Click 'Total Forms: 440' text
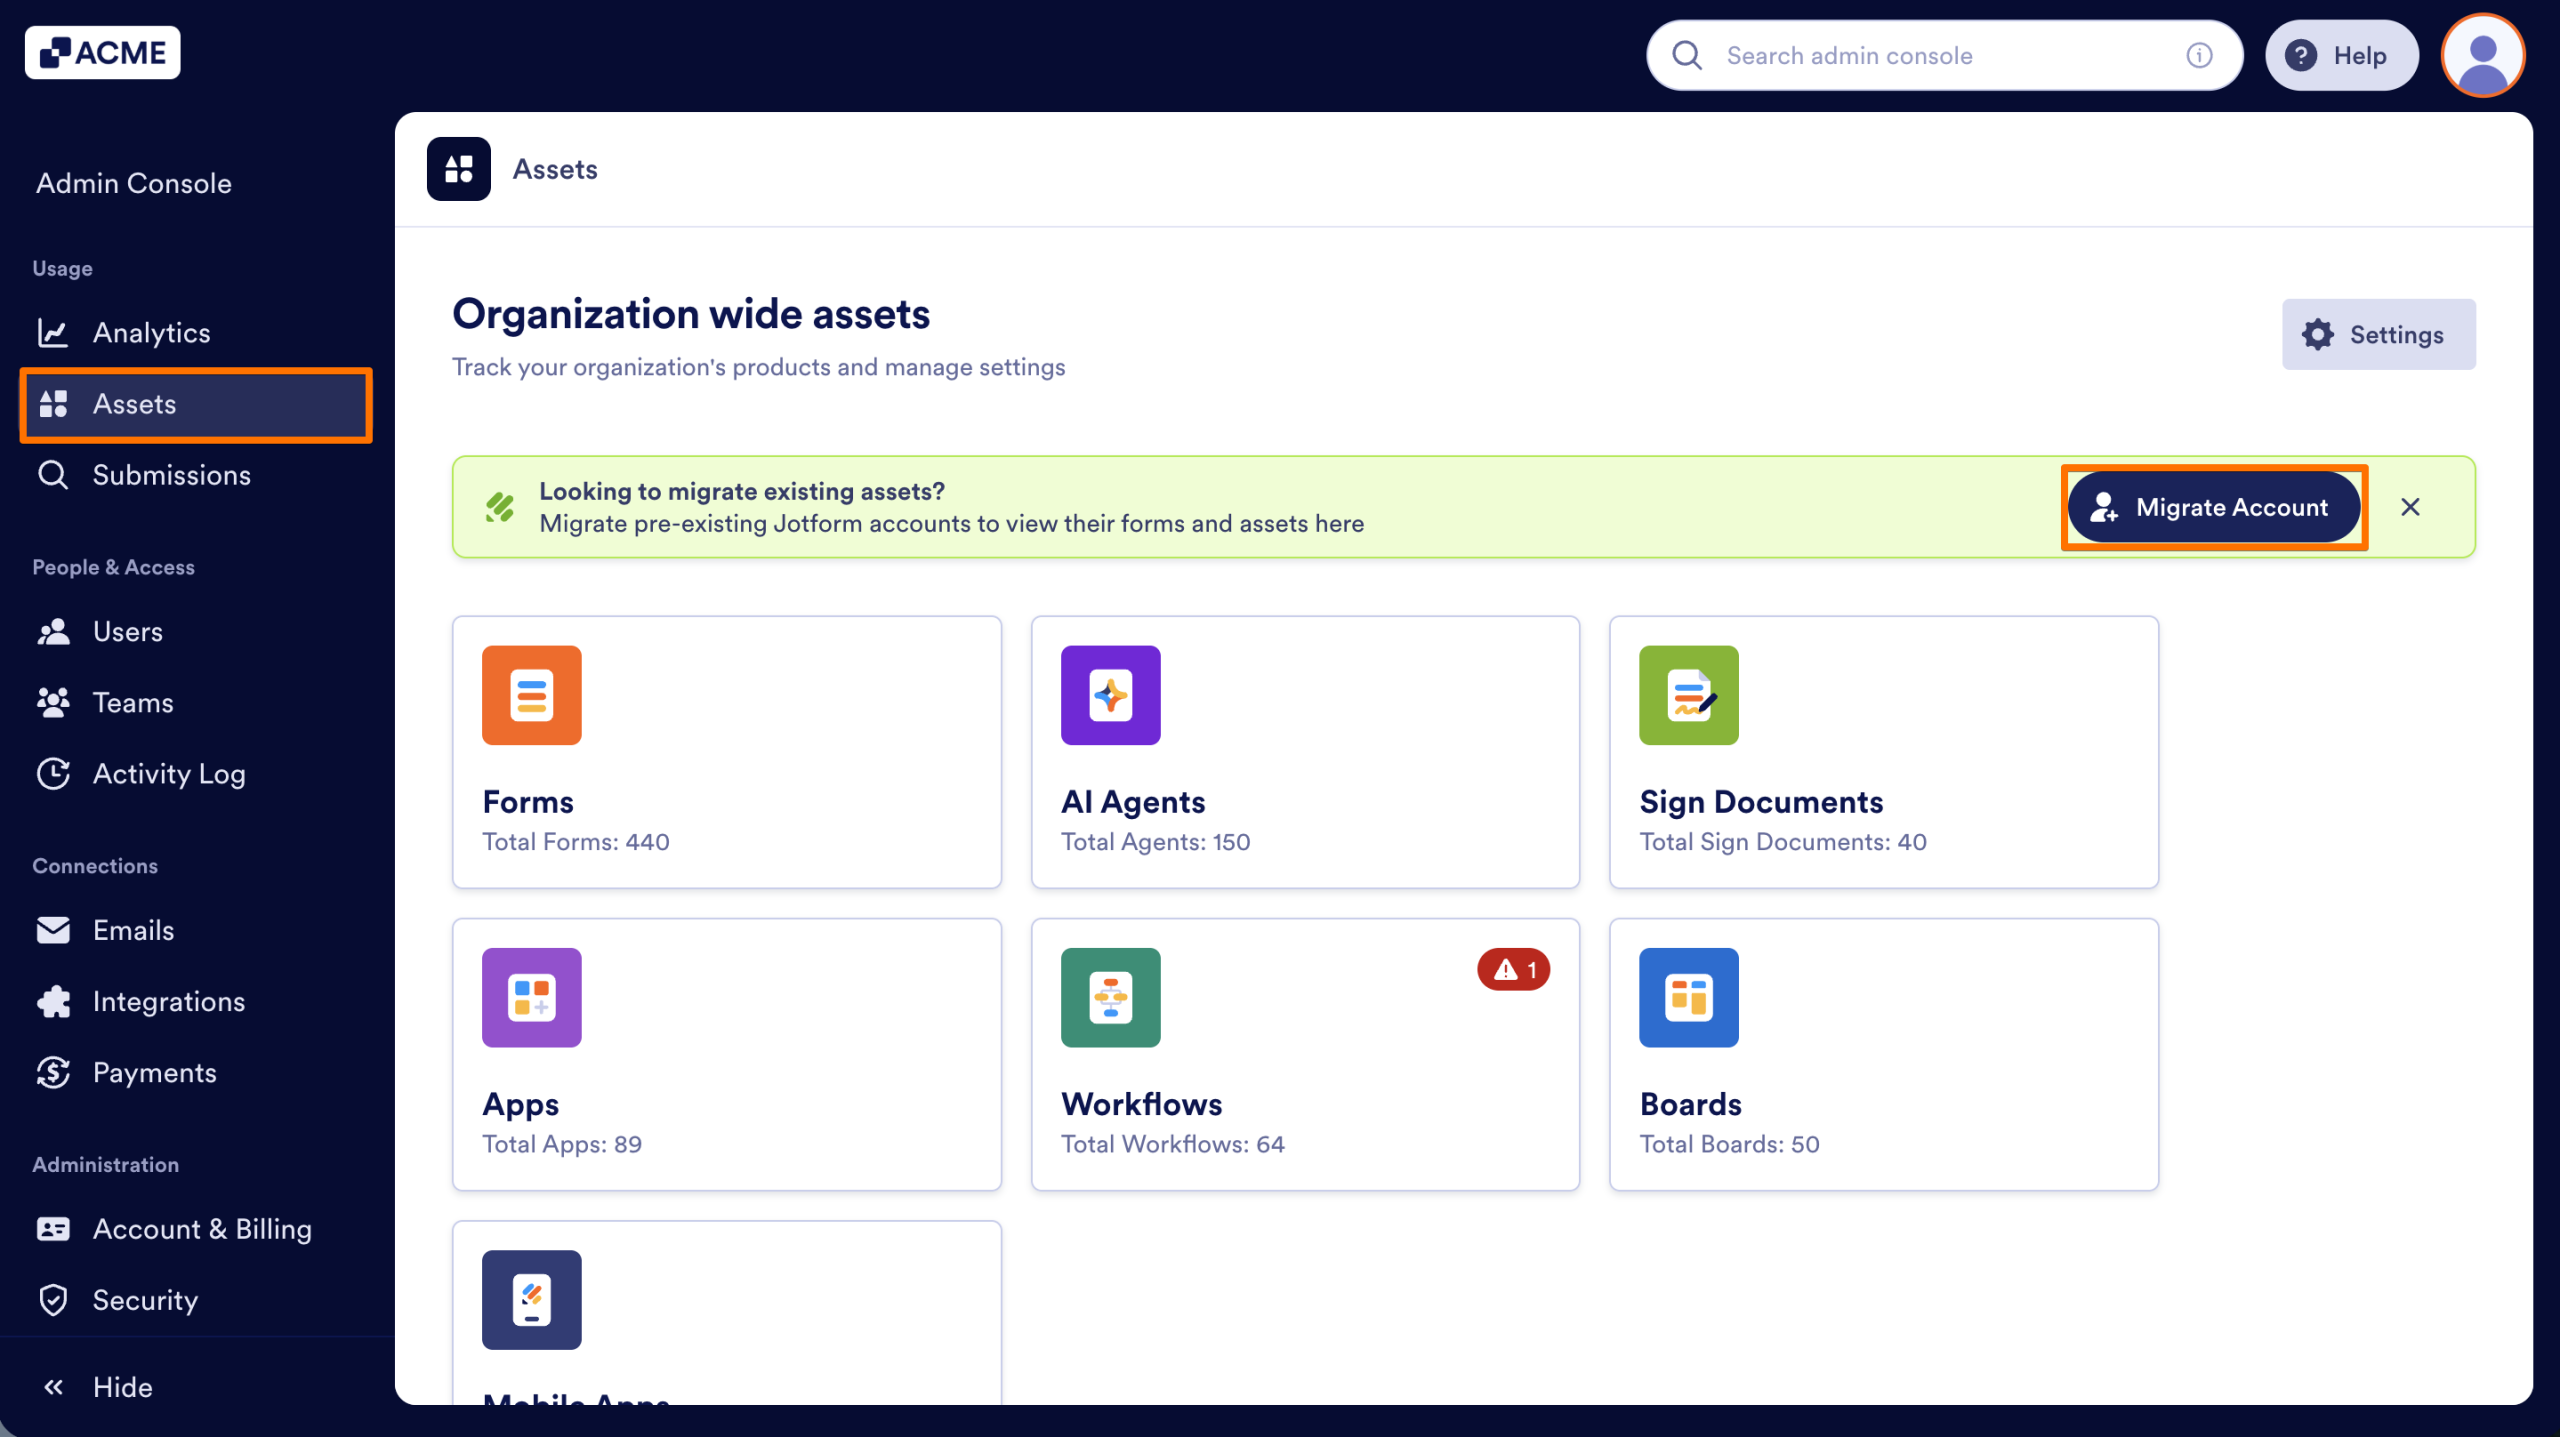The image size is (2560, 1437). [x=576, y=842]
